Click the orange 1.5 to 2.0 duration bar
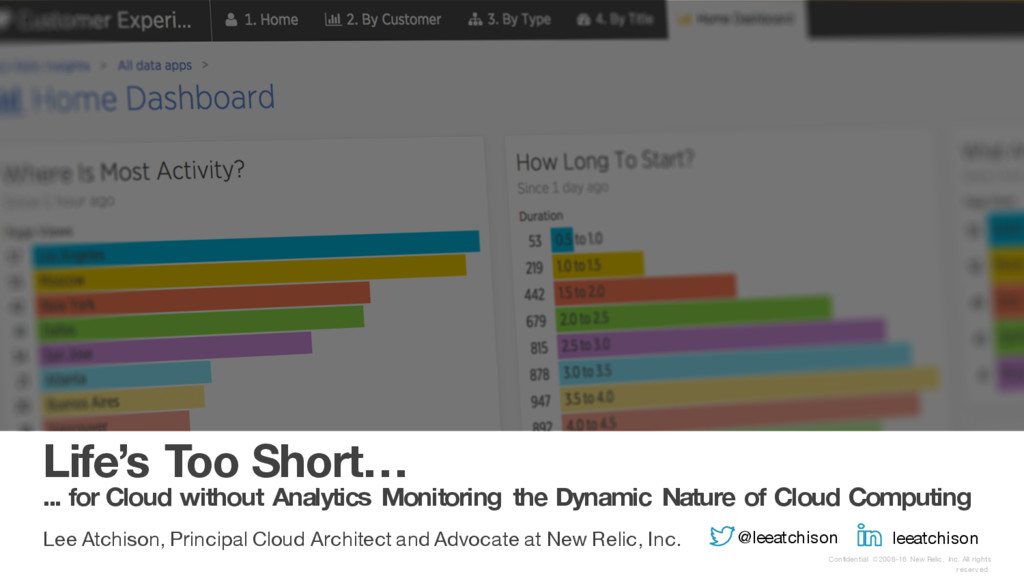 (x=645, y=291)
